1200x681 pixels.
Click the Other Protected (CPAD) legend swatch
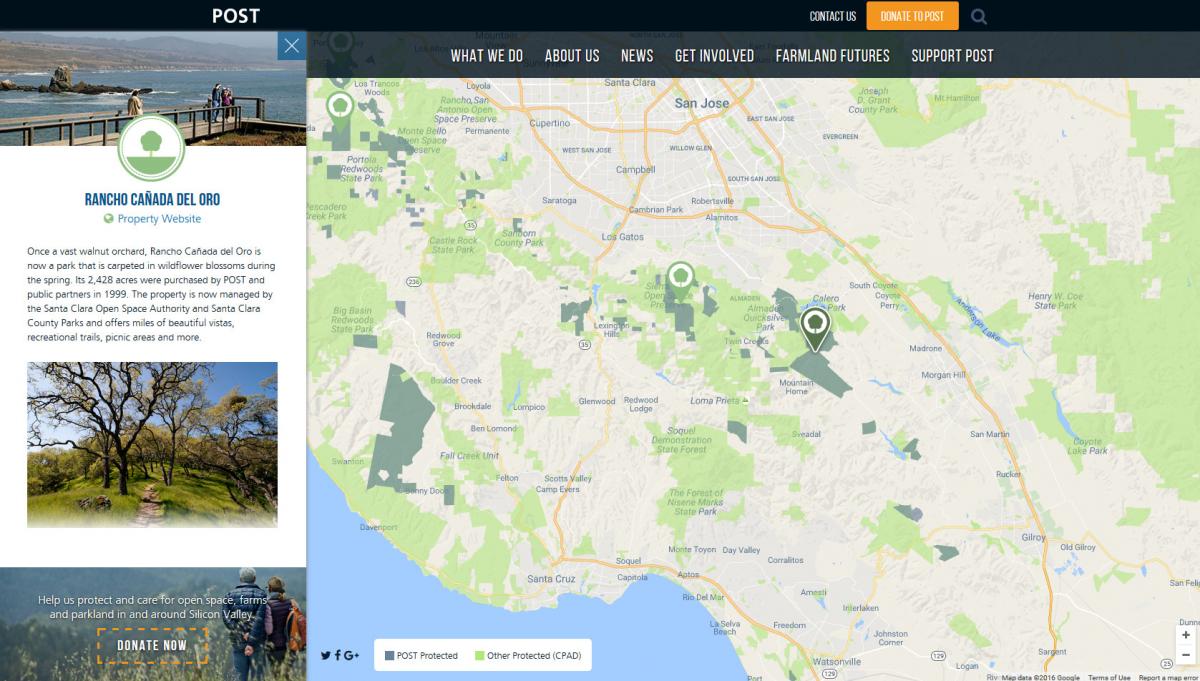[x=480, y=656]
